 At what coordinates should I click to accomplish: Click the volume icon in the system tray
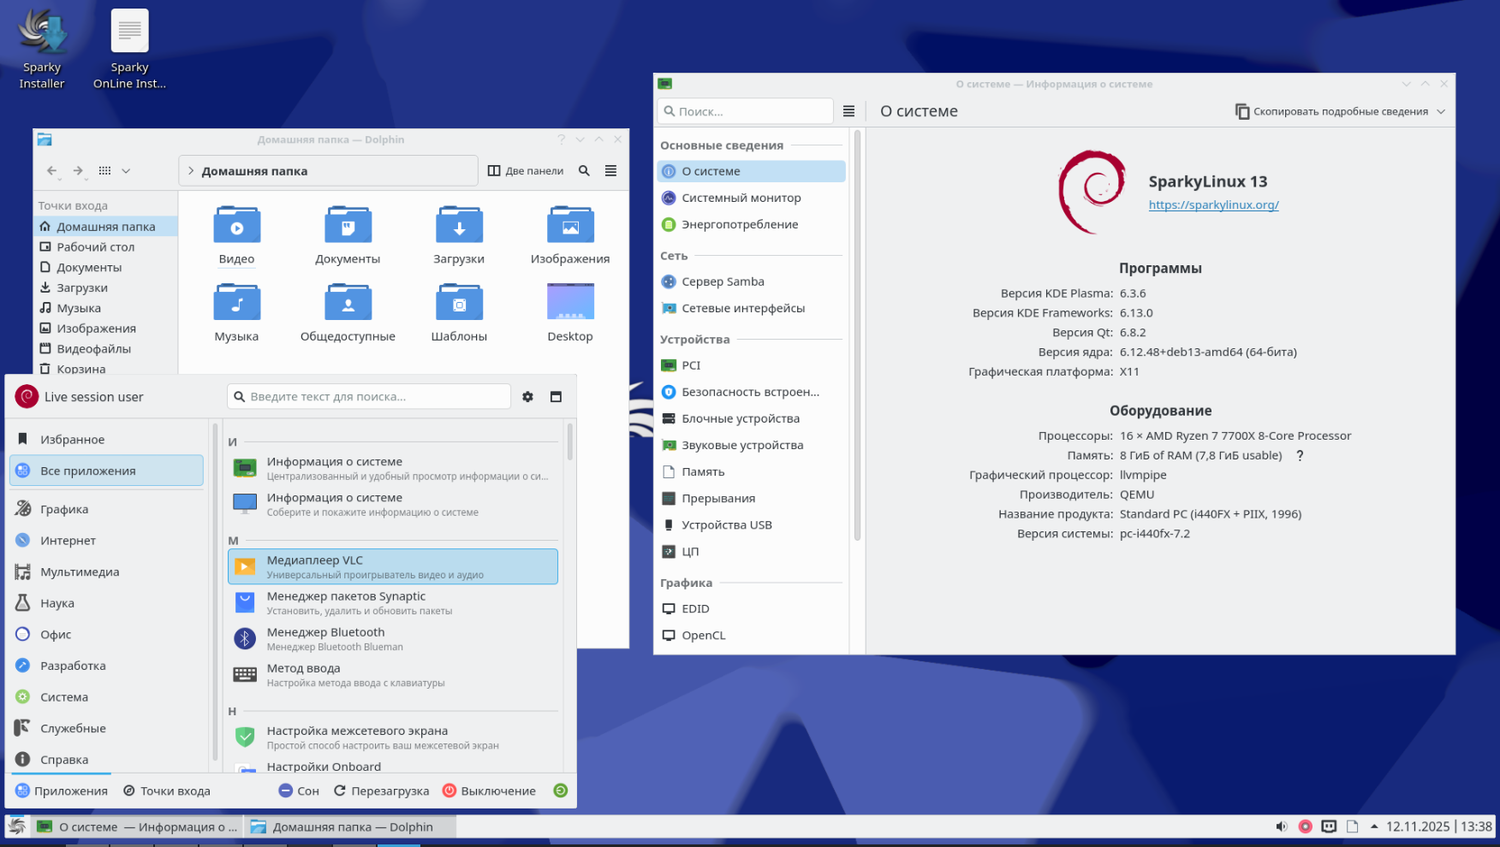click(x=1281, y=826)
